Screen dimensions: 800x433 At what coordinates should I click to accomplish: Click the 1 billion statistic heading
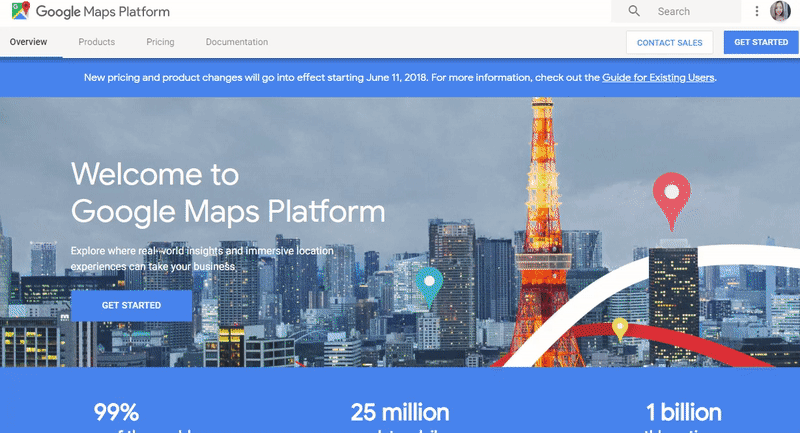click(x=683, y=412)
